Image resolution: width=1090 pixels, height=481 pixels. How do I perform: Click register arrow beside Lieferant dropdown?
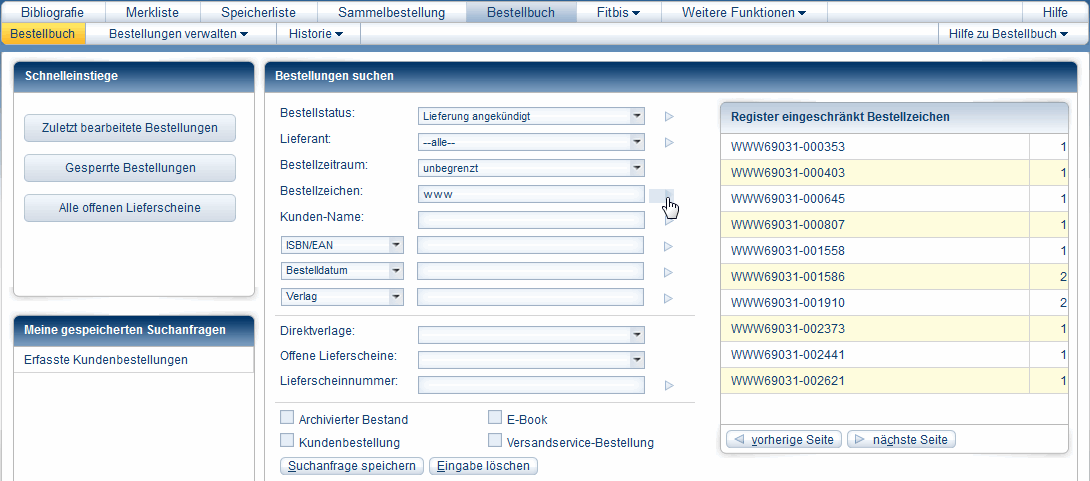[x=669, y=142]
